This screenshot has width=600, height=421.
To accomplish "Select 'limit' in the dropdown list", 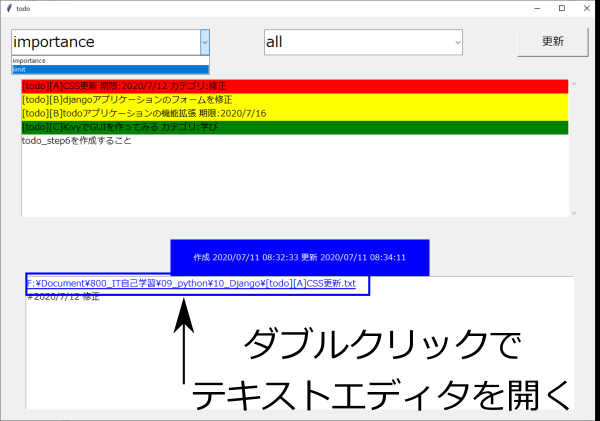I will 111,70.
